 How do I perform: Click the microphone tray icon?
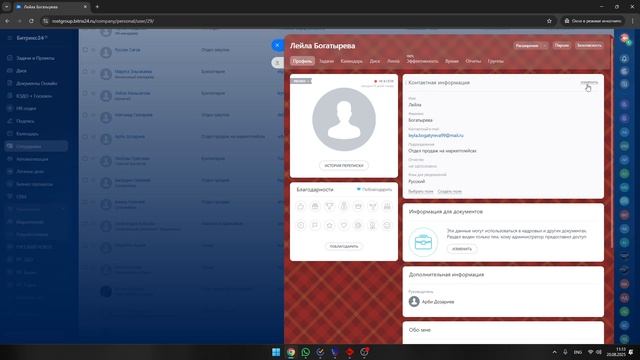pos(565,352)
